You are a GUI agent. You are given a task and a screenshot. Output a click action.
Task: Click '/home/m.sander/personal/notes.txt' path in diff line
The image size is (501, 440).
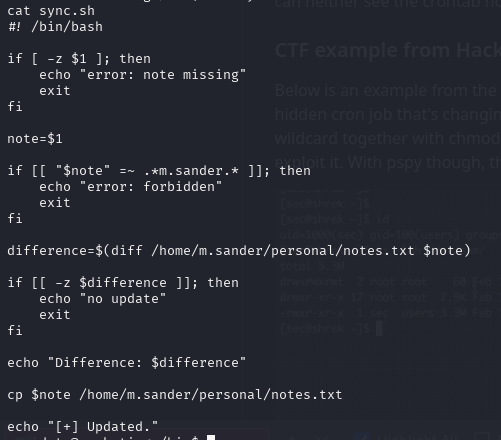pyautogui.click(x=283, y=251)
